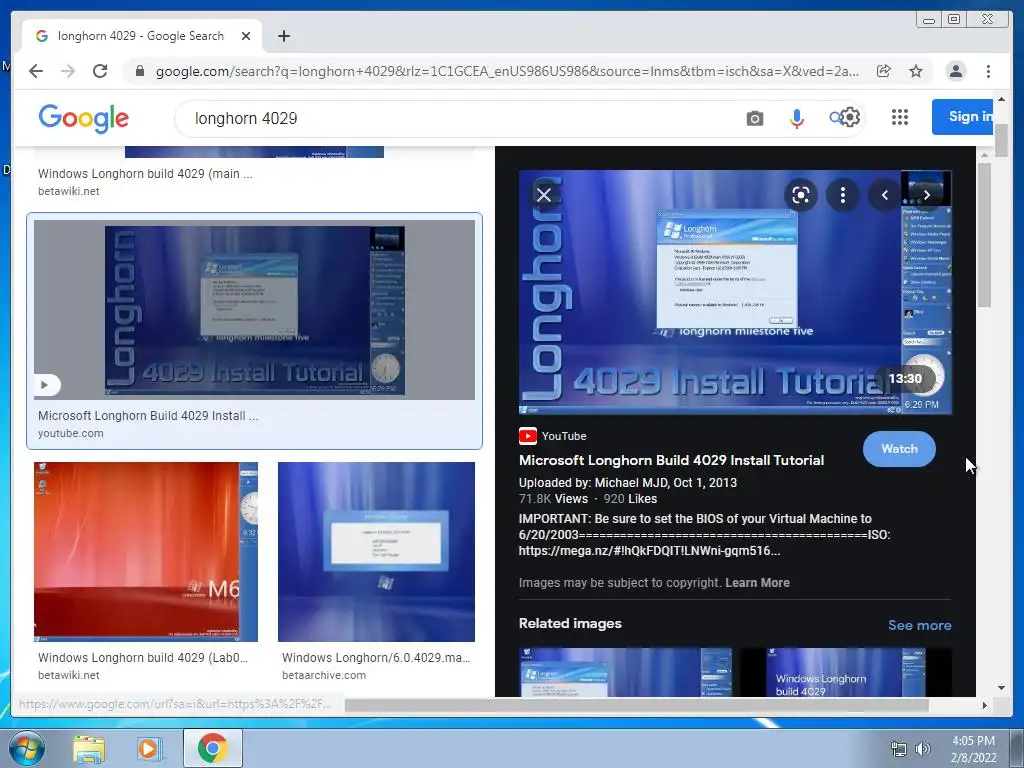Select the 4029 Install Tutorial result thumbnail
The image size is (1024, 768).
(255, 310)
